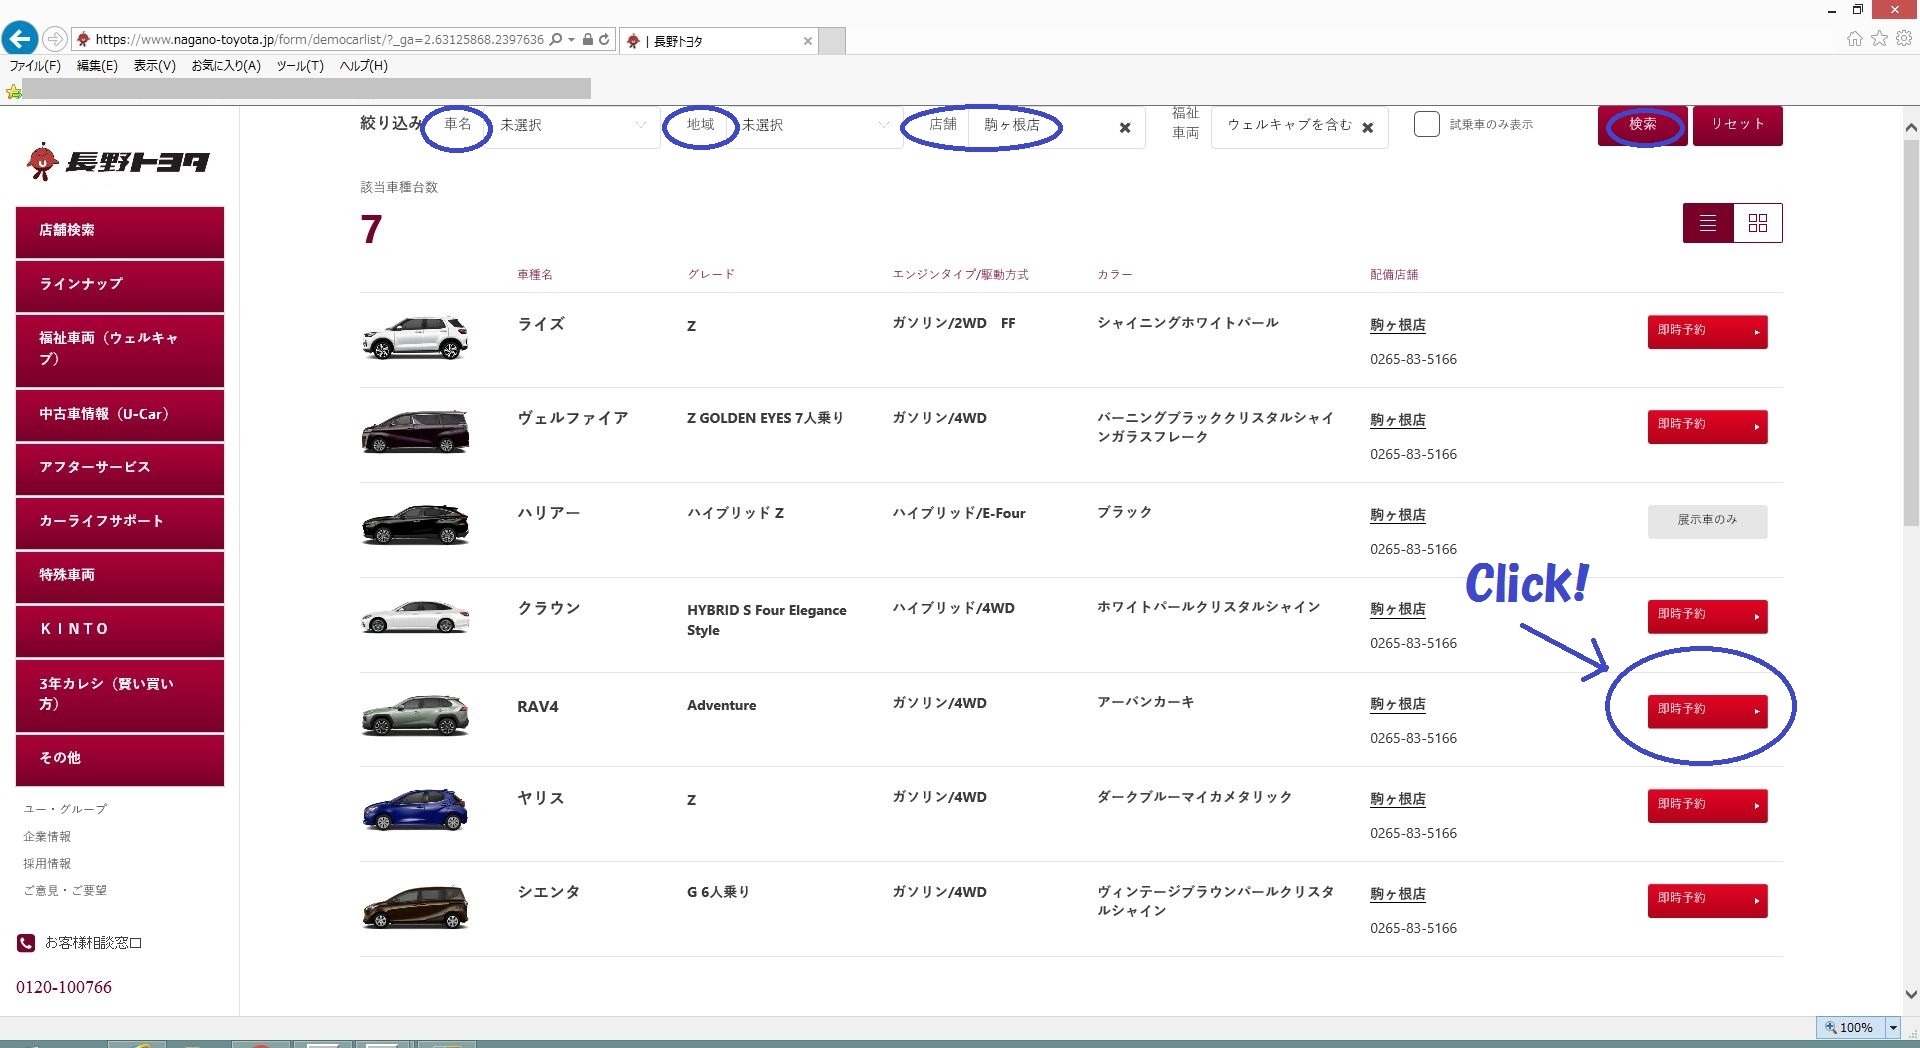Click the browser forward arrow button

[55, 39]
